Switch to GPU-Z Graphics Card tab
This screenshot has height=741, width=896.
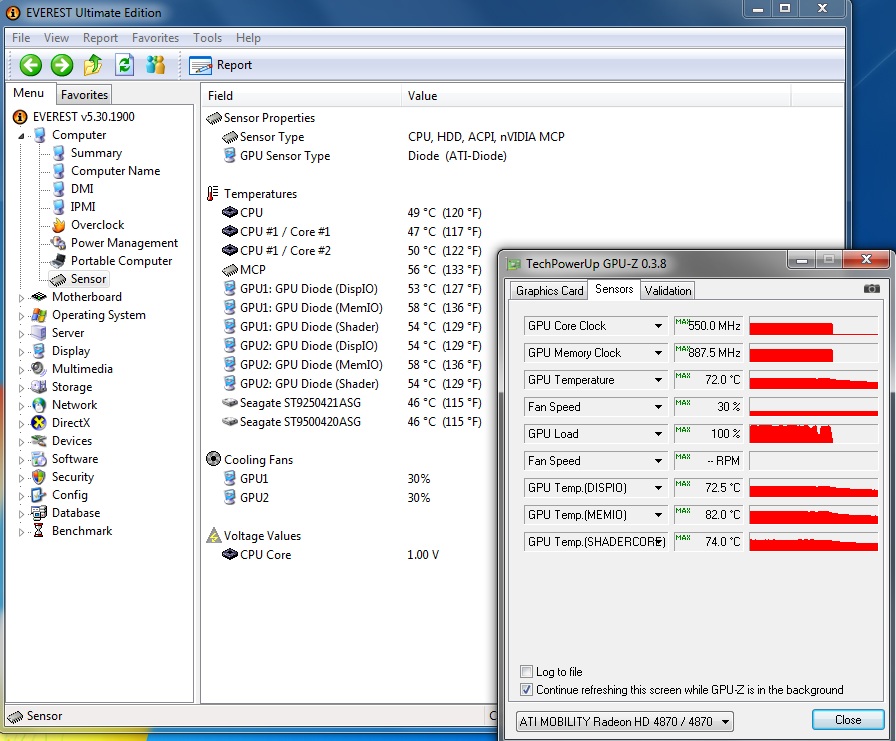[x=549, y=291]
